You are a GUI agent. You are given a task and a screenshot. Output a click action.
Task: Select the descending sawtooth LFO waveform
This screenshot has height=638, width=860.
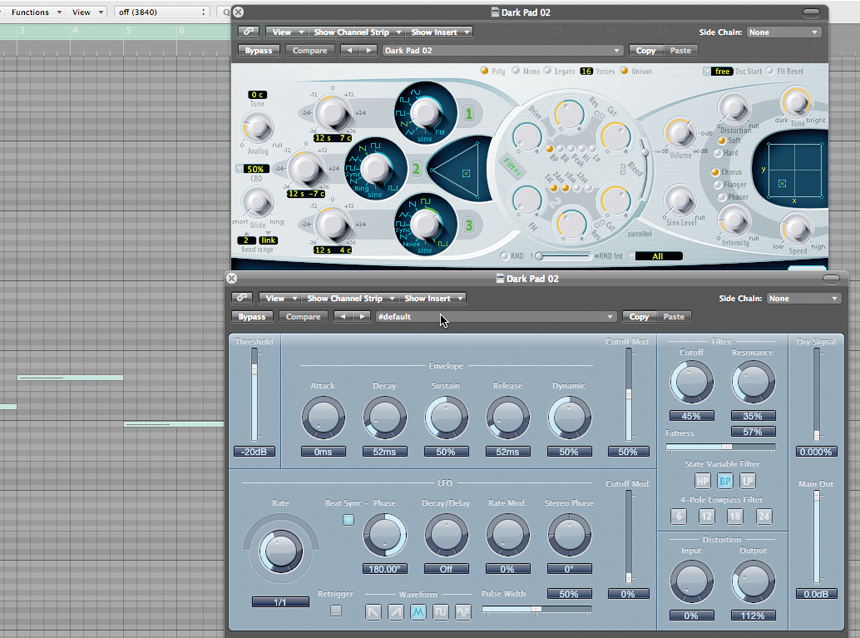pyautogui.click(x=373, y=612)
